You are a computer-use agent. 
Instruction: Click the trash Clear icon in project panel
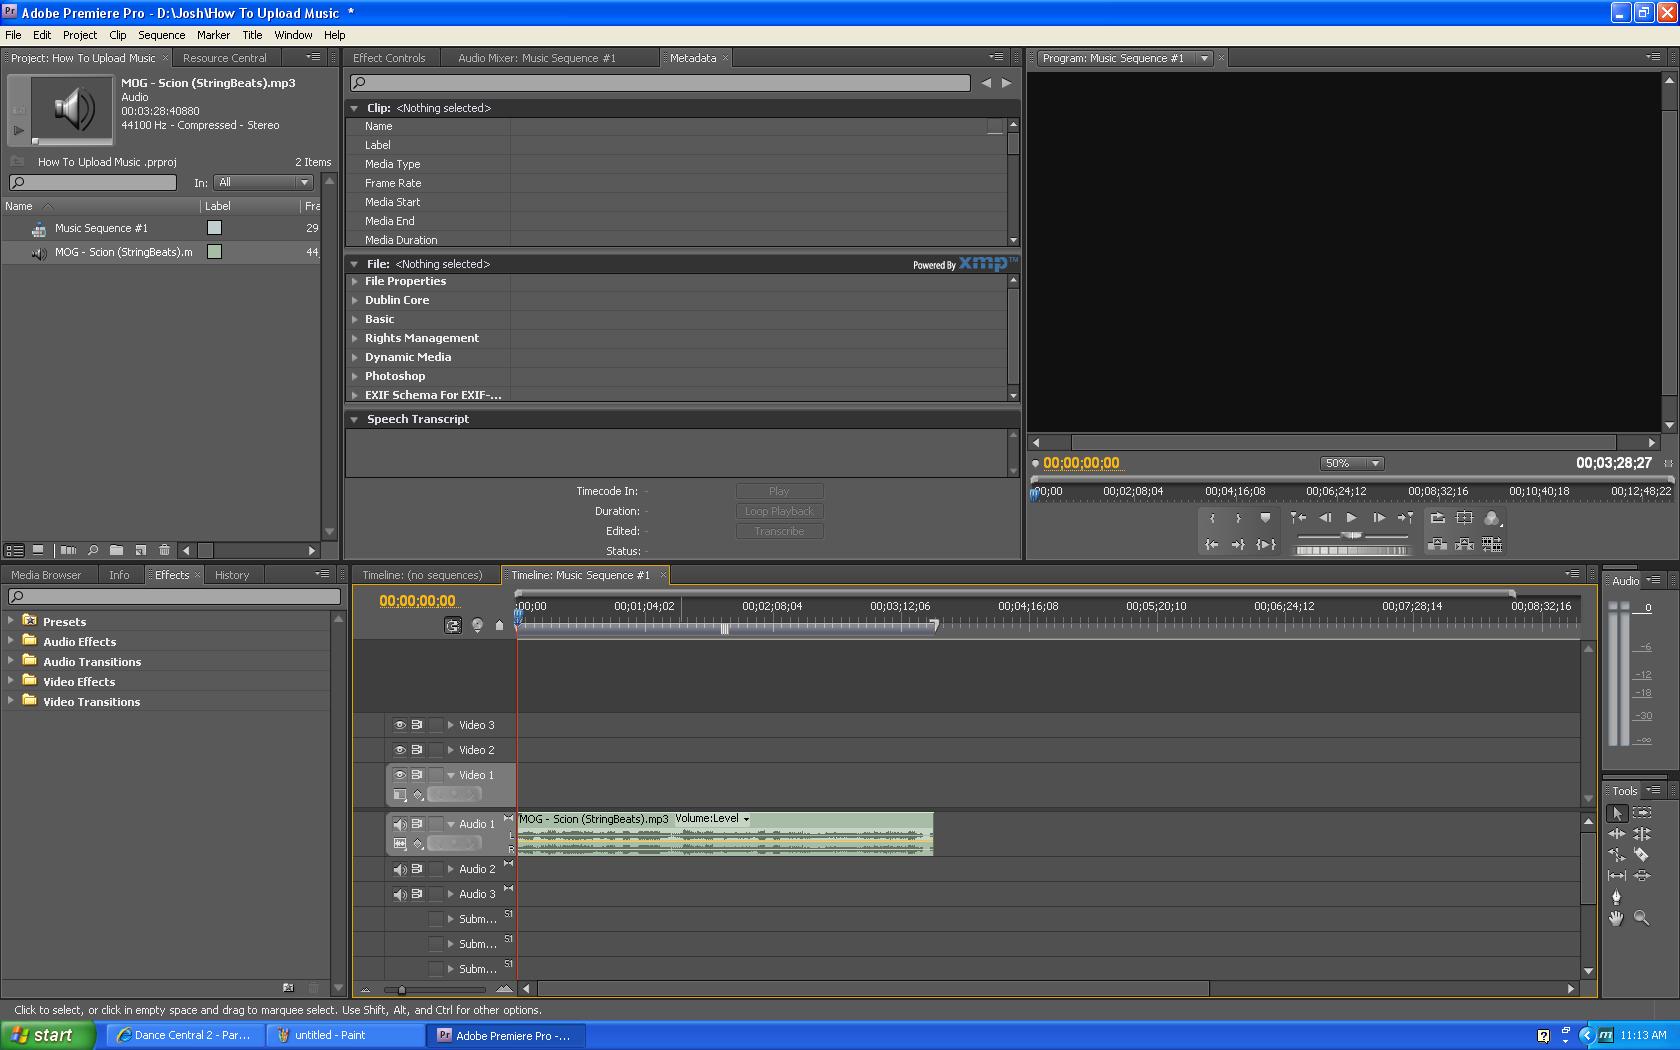pyautogui.click(x=164, y=550)
